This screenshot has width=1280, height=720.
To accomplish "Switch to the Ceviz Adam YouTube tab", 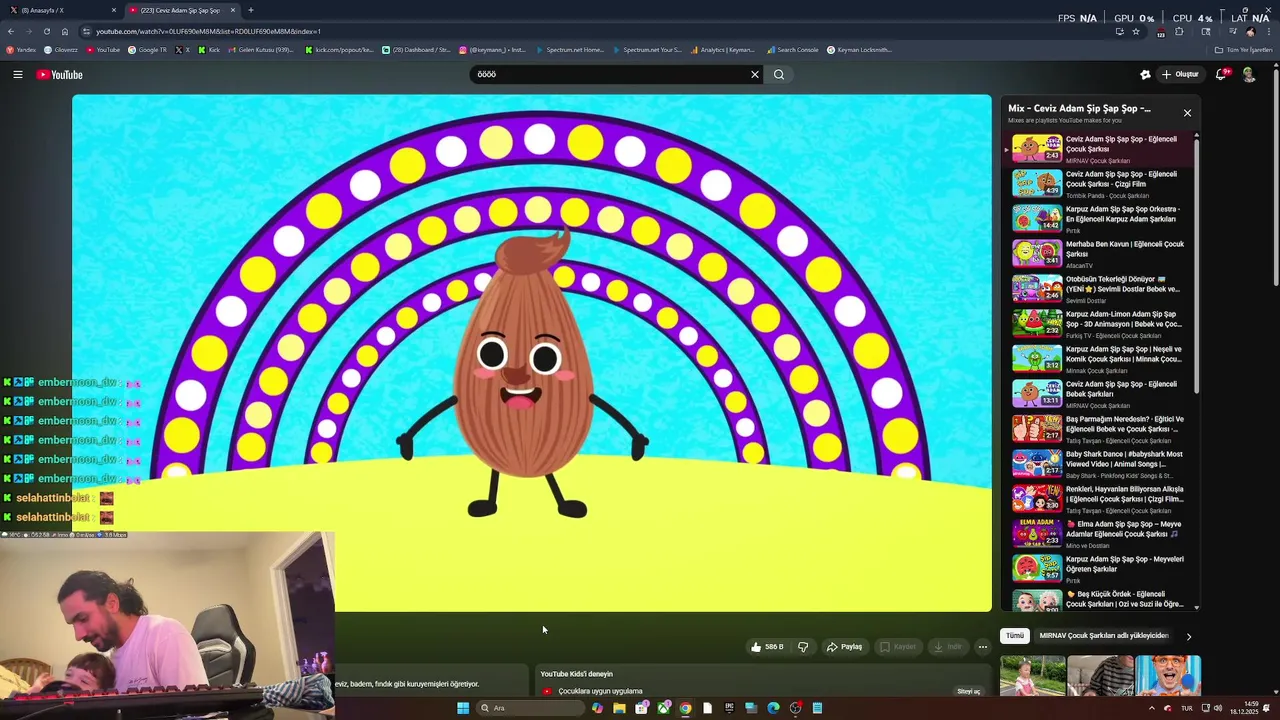I will [182, 10].
